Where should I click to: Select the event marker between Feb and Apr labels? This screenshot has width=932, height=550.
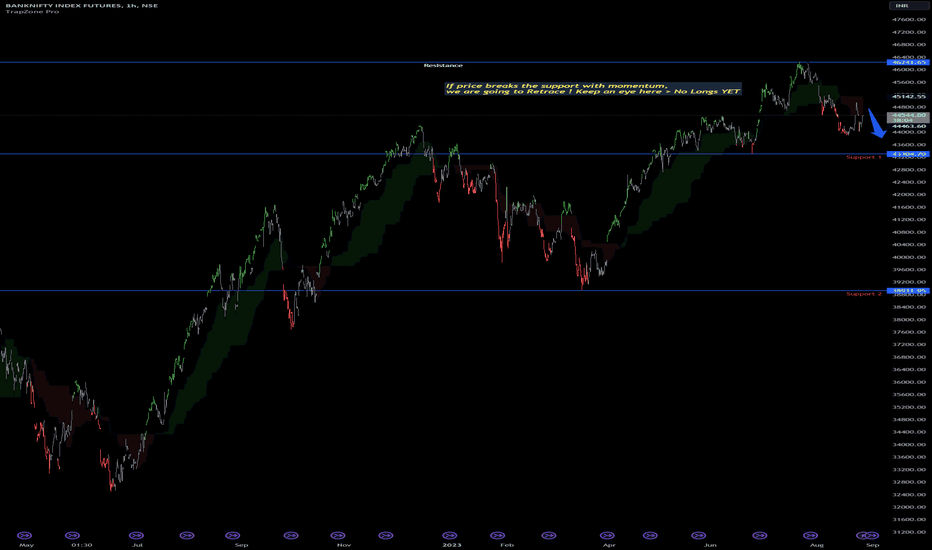point(549,535)
